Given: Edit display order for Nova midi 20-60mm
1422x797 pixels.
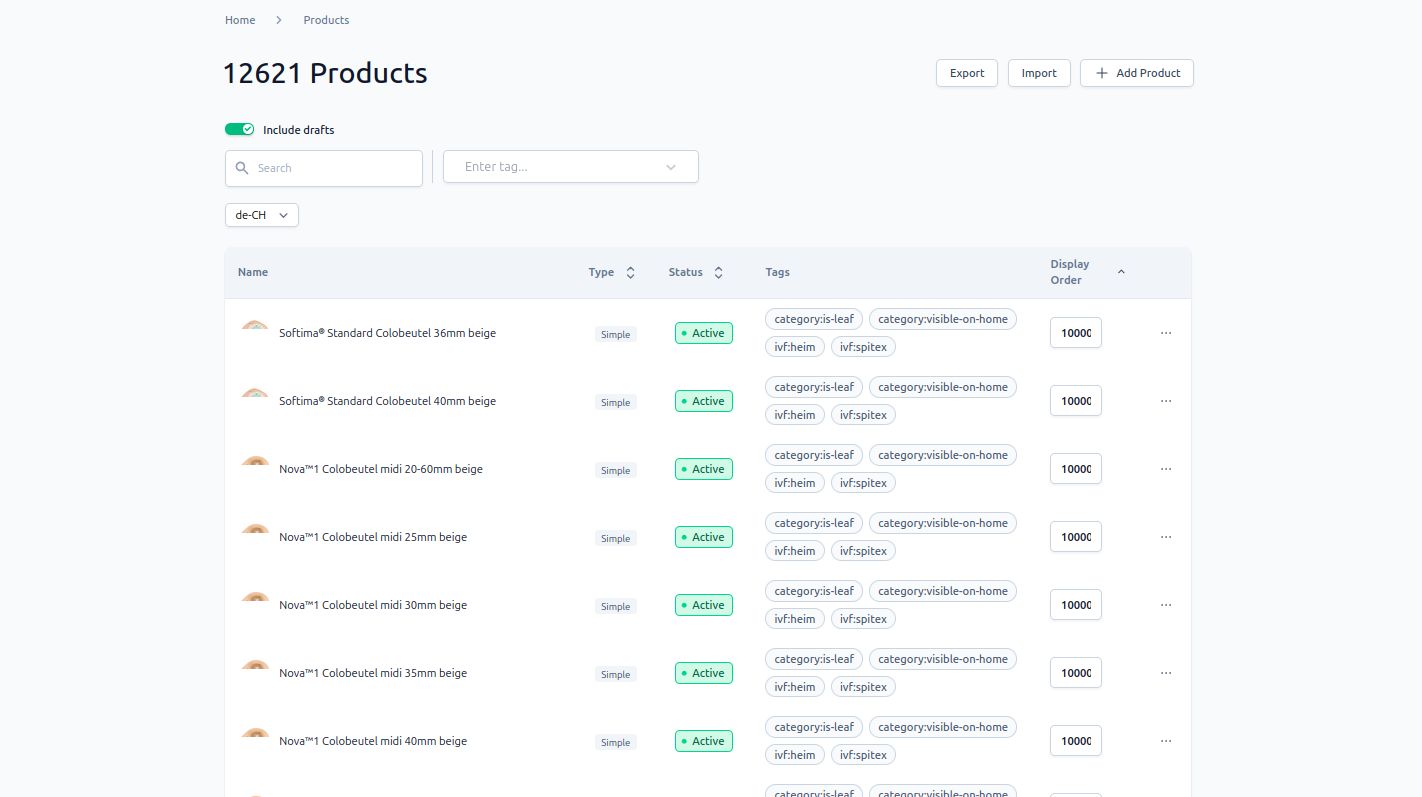Looking at the screenshot, I should point(1076,469).
